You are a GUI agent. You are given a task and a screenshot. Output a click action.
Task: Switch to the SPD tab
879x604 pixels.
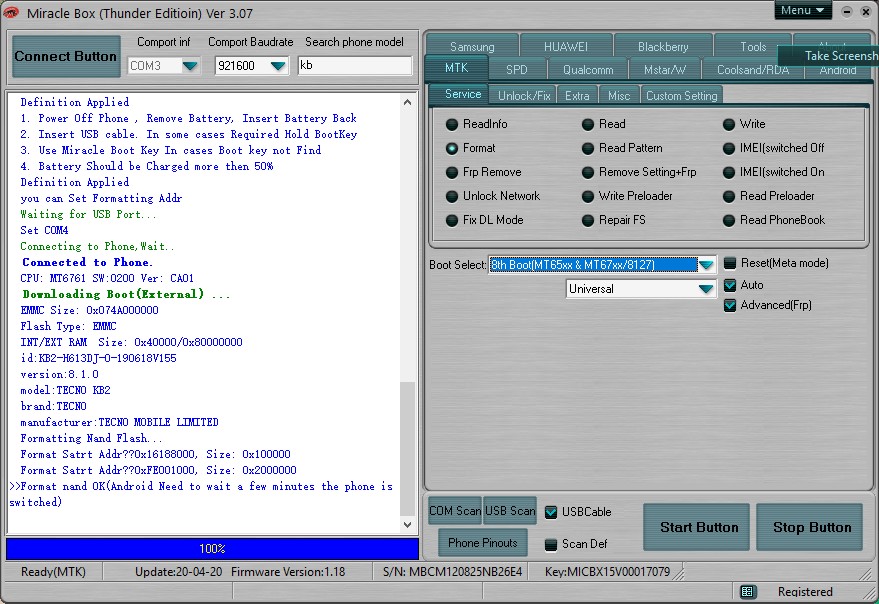coord(516,70)
